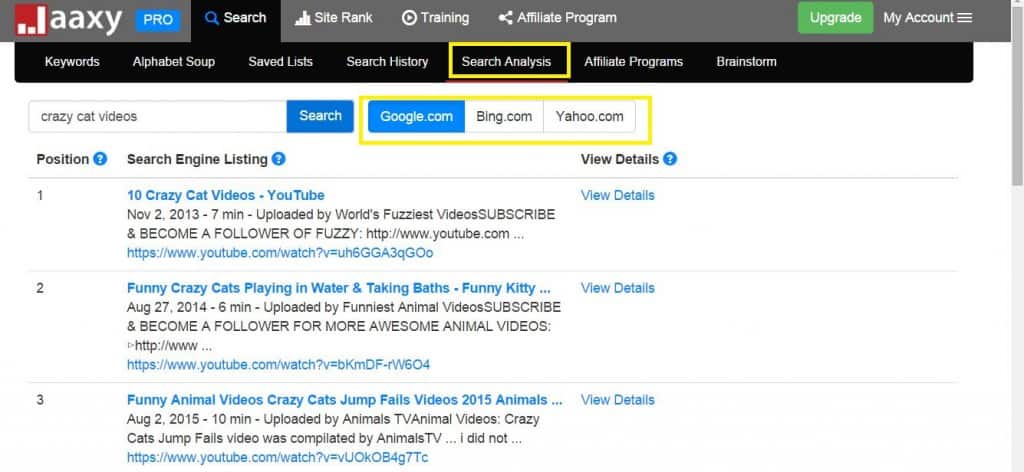Open the Search top menu
This screenshot has height=472, width=1024.
click(x=236, y=20)
